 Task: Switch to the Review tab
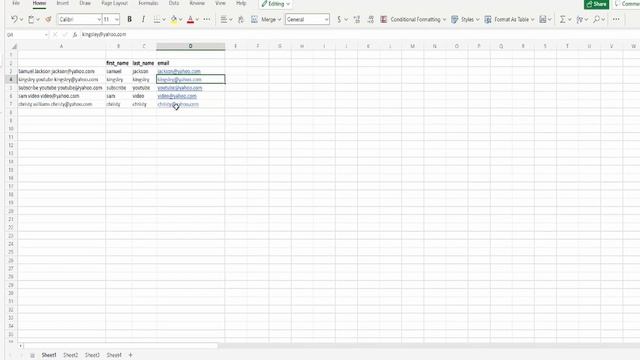pyautogui.click(x=197, y=3)
